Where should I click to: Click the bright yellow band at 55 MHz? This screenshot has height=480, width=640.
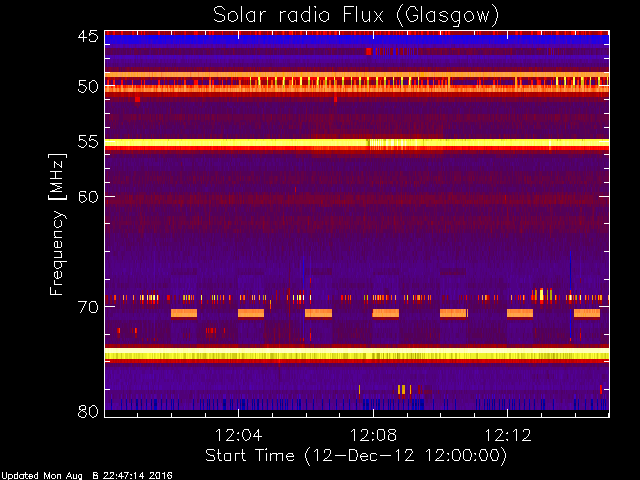pyautogui.click(x=357, y=143)
